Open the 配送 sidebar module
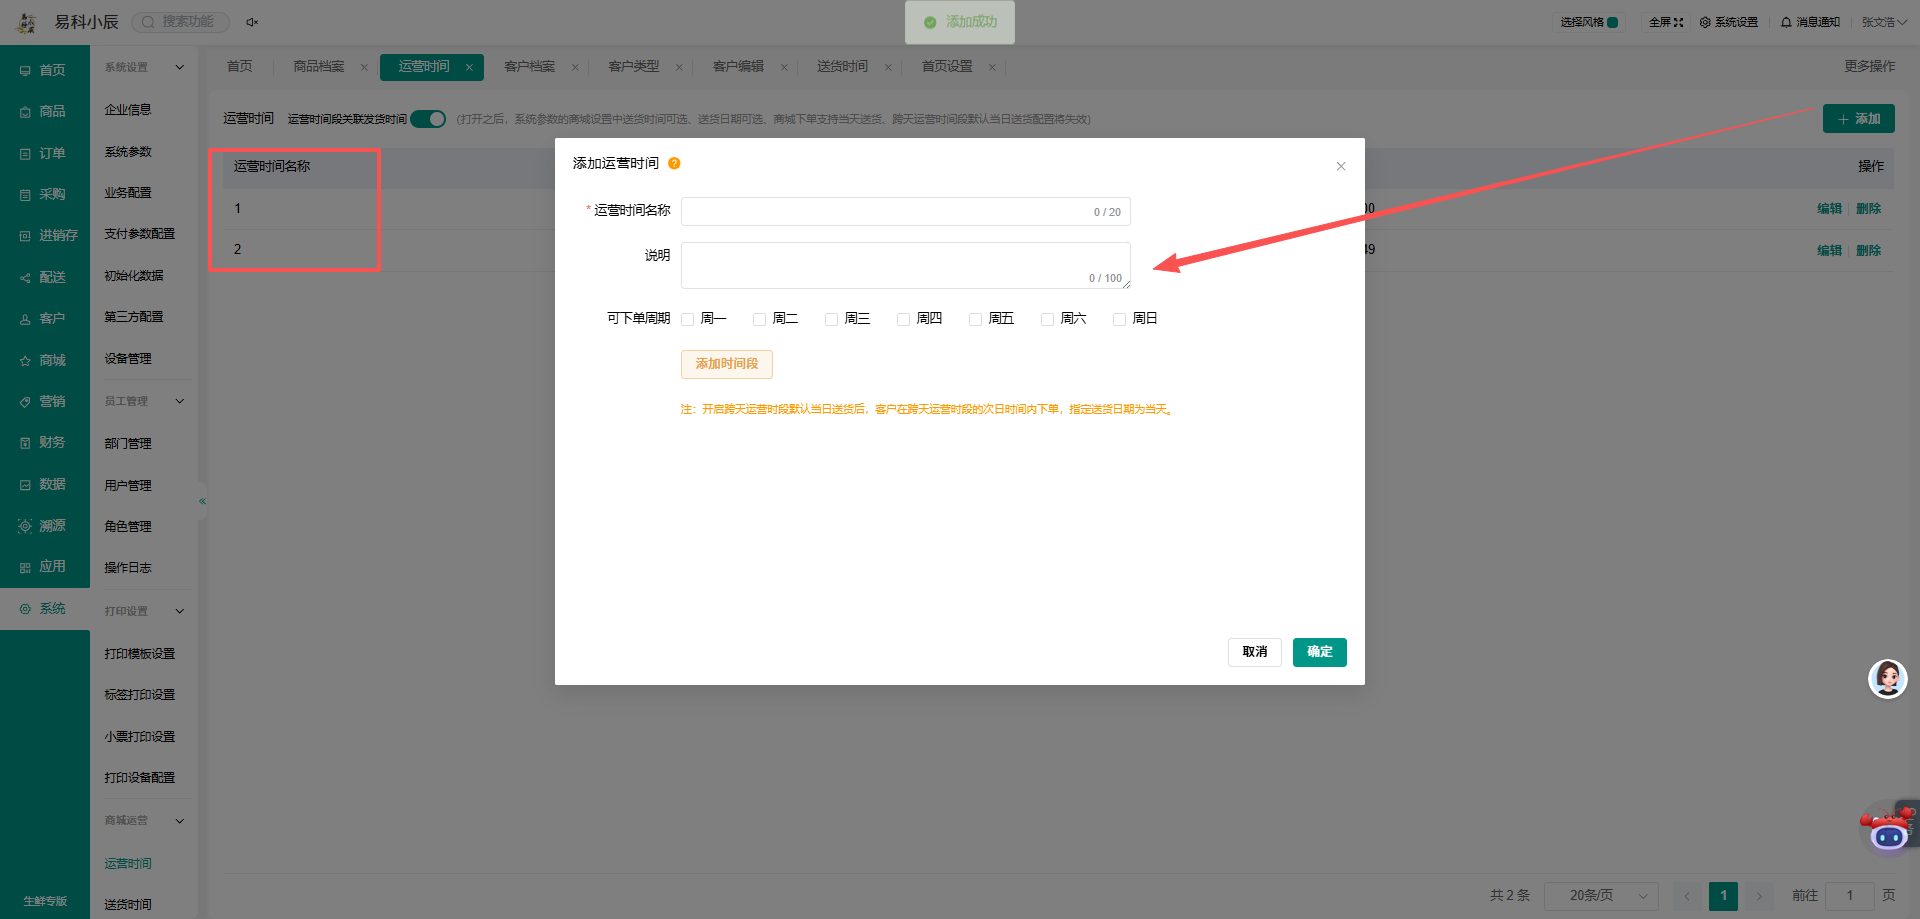 (x=44, y=277)
